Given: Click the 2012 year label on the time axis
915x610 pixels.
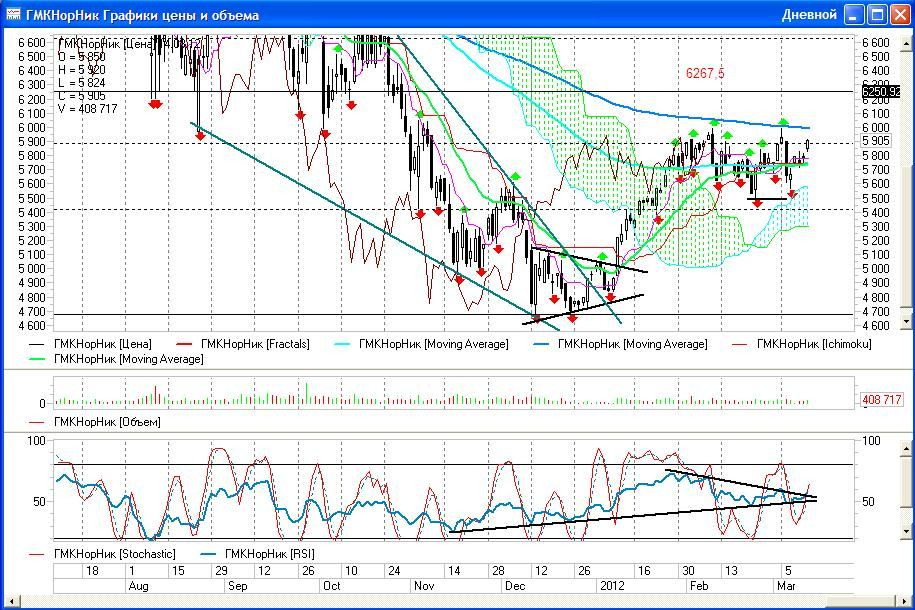Looking at the screenshot, I should 612,586.
